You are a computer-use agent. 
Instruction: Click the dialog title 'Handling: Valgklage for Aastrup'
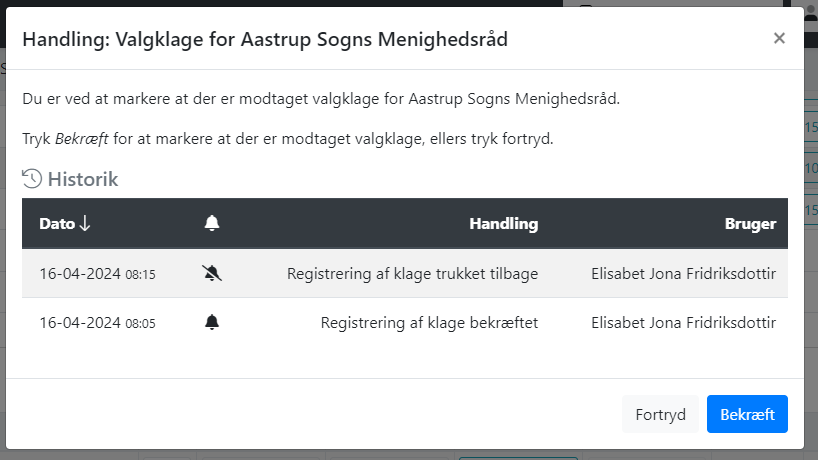tap(265, 39)
